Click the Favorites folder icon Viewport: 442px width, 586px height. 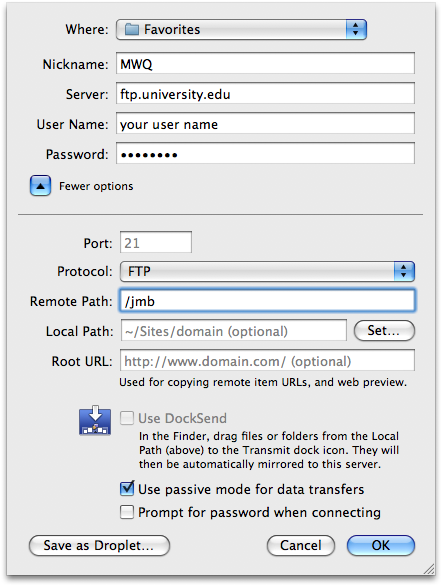132,29
